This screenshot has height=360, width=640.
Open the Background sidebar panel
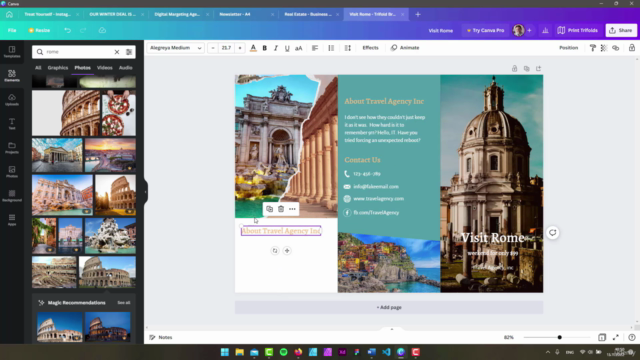click(x=12, y=196)
